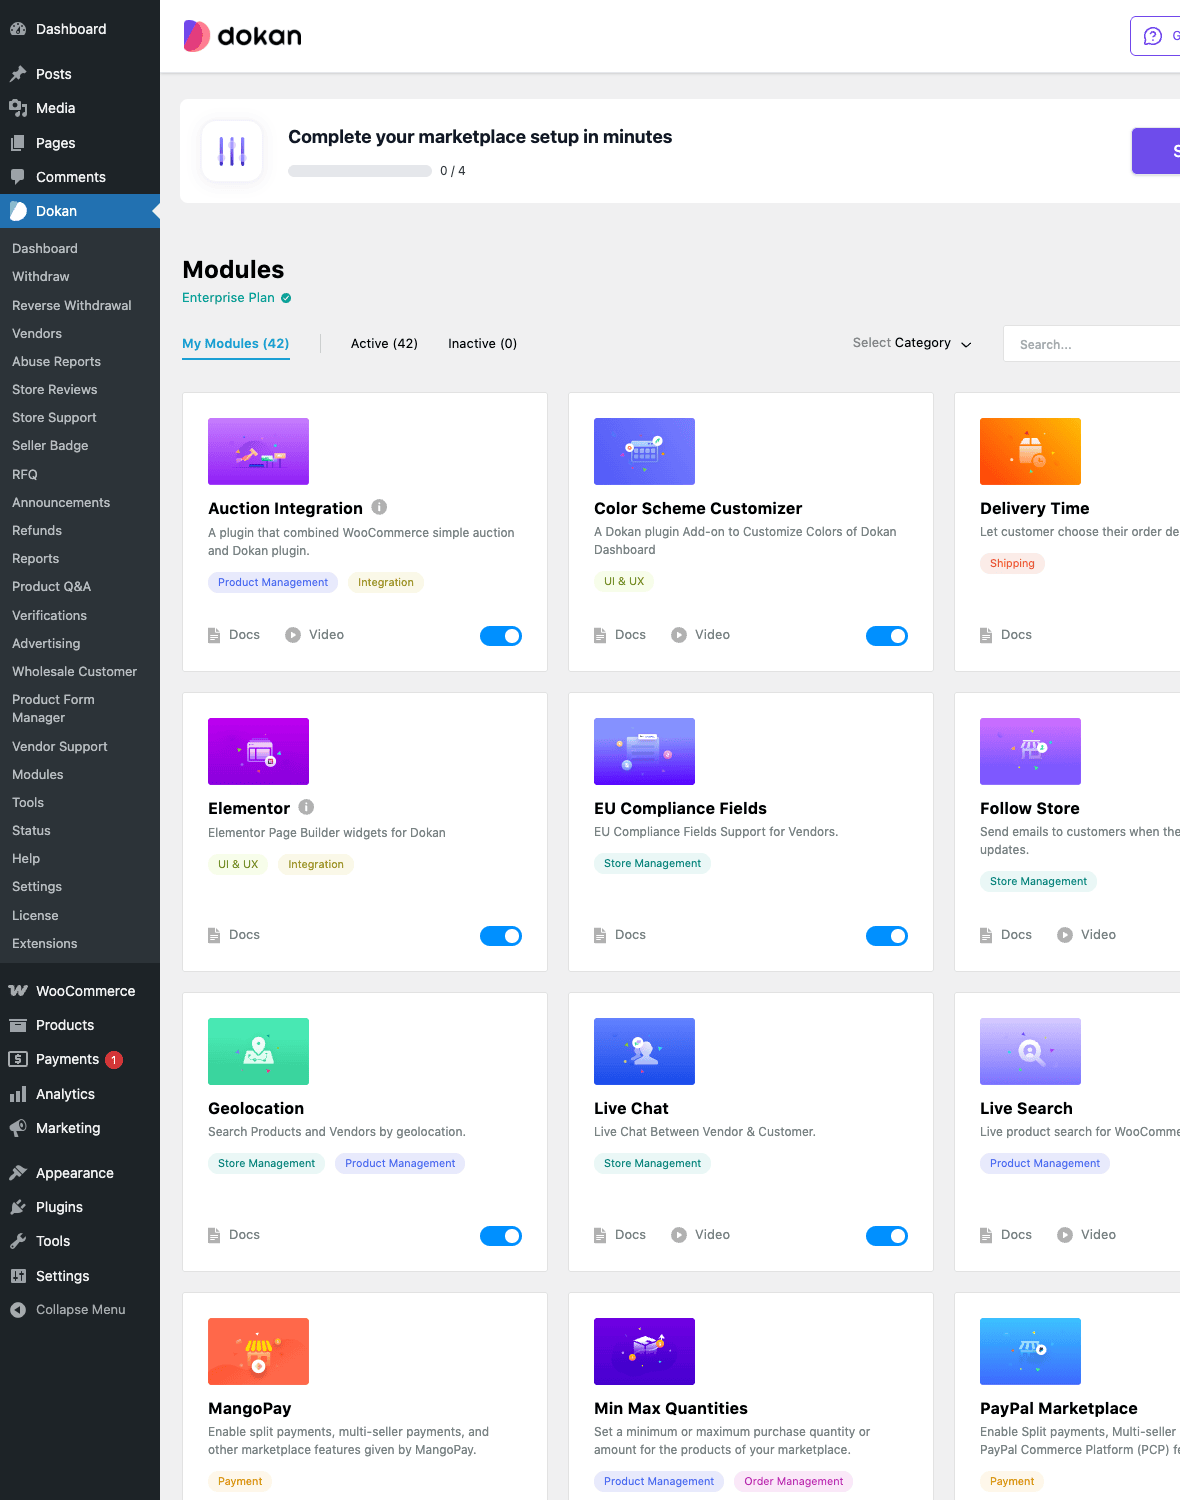Viewport: 1180px width, 1500px height.
Task: Toggle off Auction Integration module
Action: (x=501, y=636)
